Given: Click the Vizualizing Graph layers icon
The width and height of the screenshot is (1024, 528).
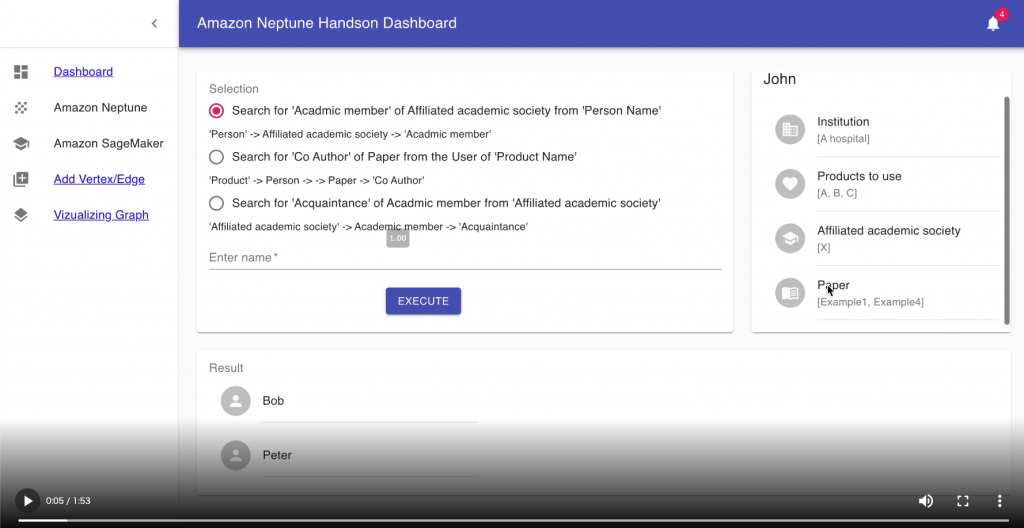Looking at the screenshot, I should pos(21,215).
